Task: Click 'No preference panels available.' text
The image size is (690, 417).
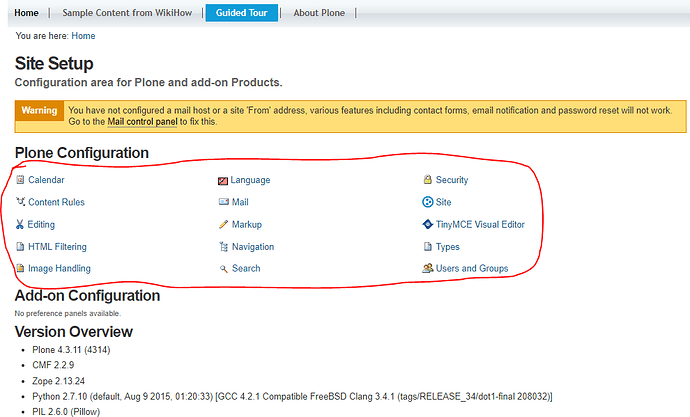Action: pyautogui.click(x=68, y=314)
